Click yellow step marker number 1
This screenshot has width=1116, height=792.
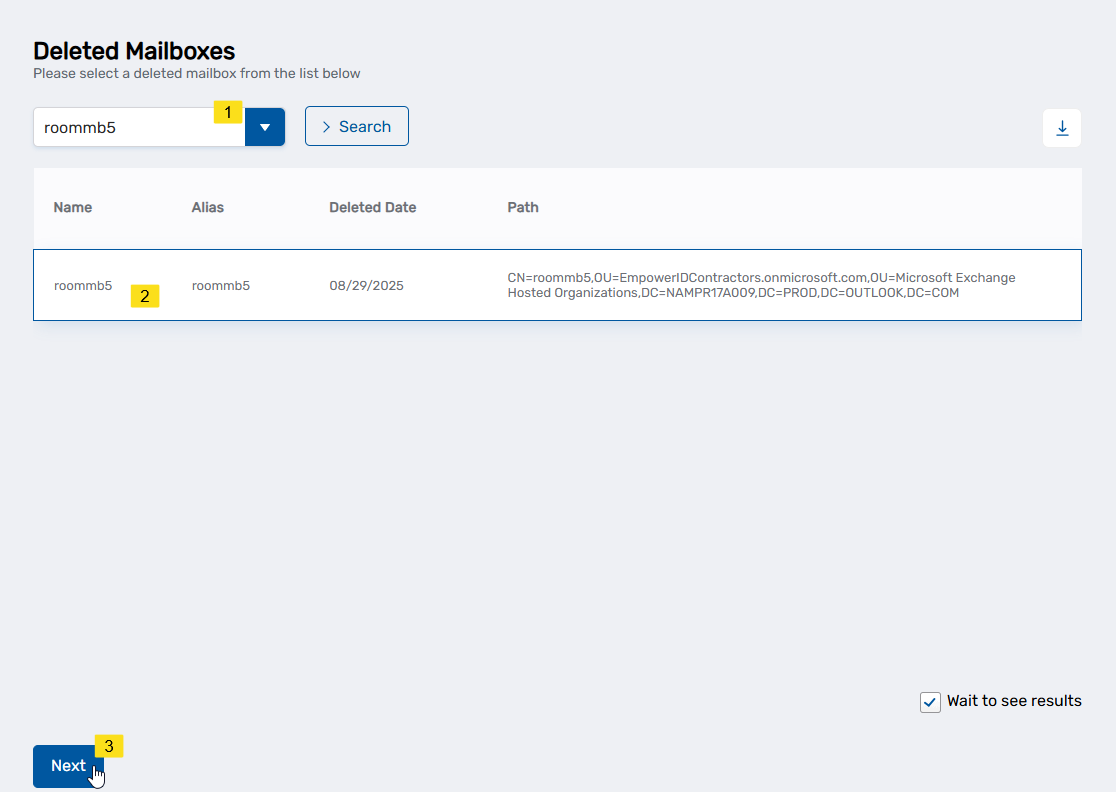click(228, 112)
